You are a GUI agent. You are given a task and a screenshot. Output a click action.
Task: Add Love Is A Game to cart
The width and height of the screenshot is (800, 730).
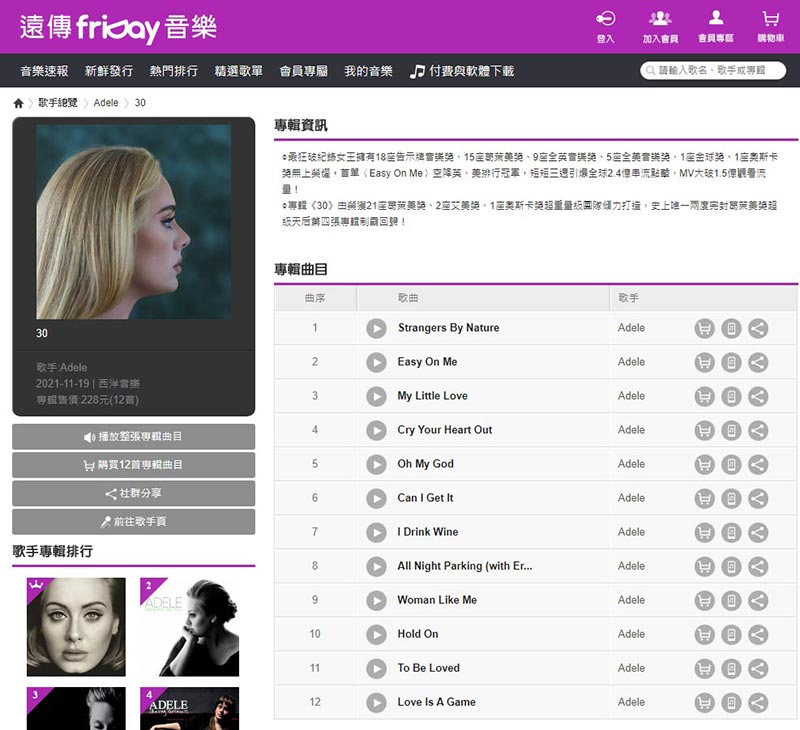705,702
